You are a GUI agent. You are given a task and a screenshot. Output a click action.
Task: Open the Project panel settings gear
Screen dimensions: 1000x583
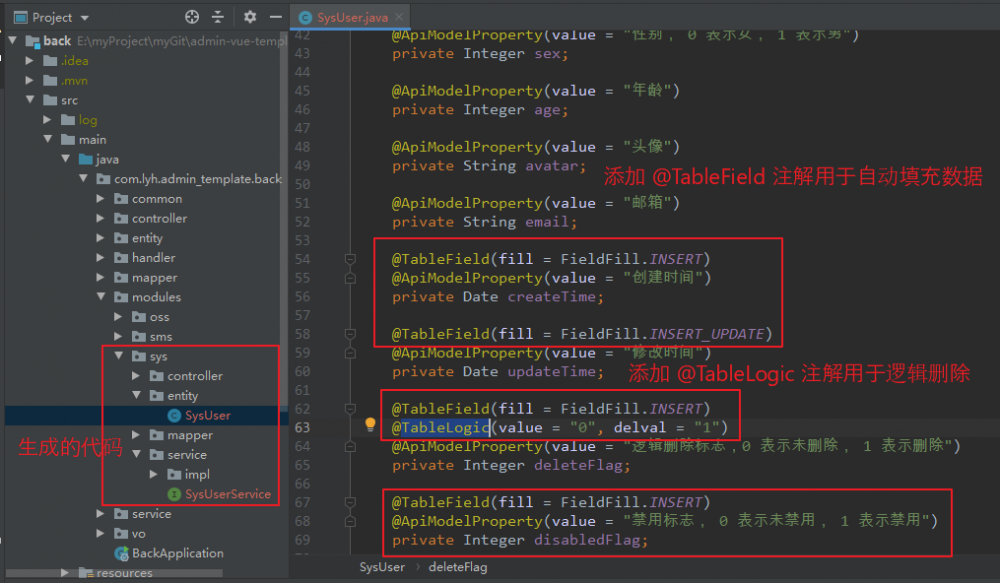[x=250, y=17]
